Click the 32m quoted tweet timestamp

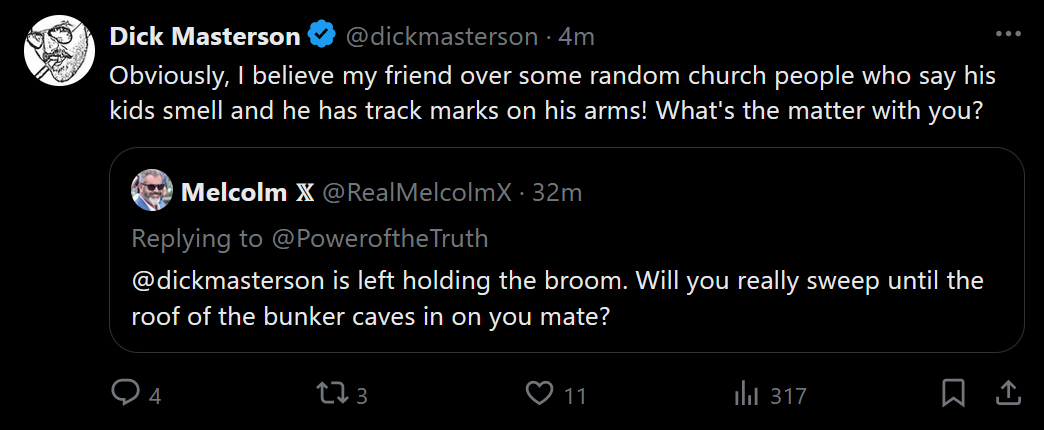pyautogui.click(x=557, y=192)
